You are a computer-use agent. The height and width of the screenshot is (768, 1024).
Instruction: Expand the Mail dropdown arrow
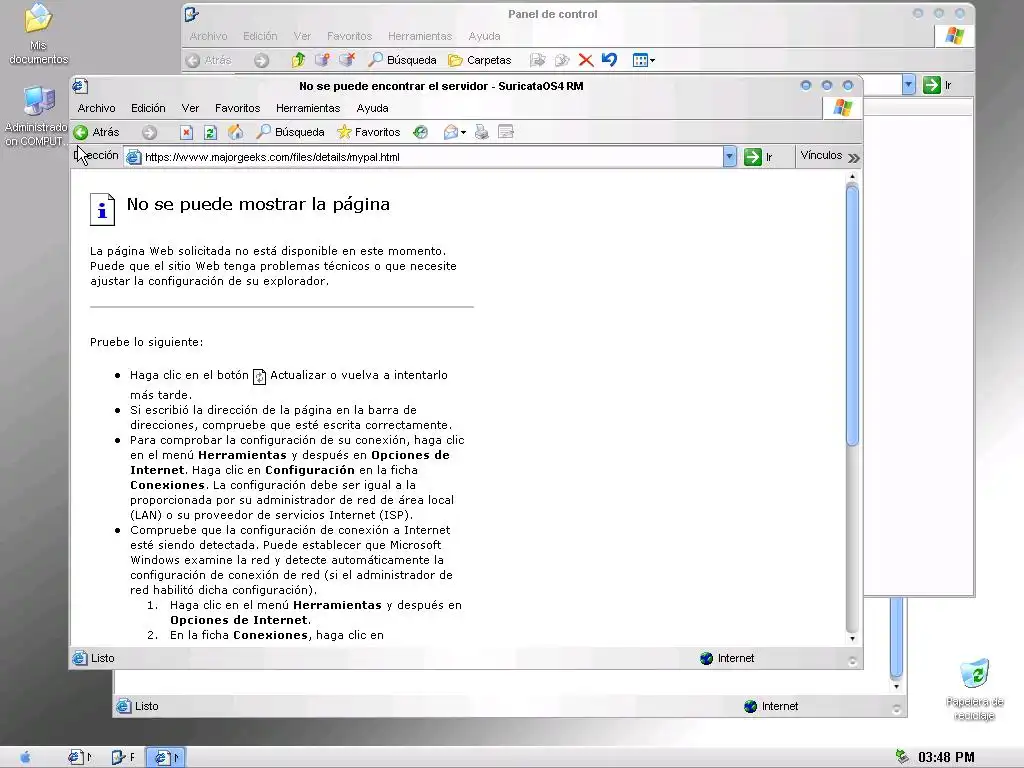point(463,133)
